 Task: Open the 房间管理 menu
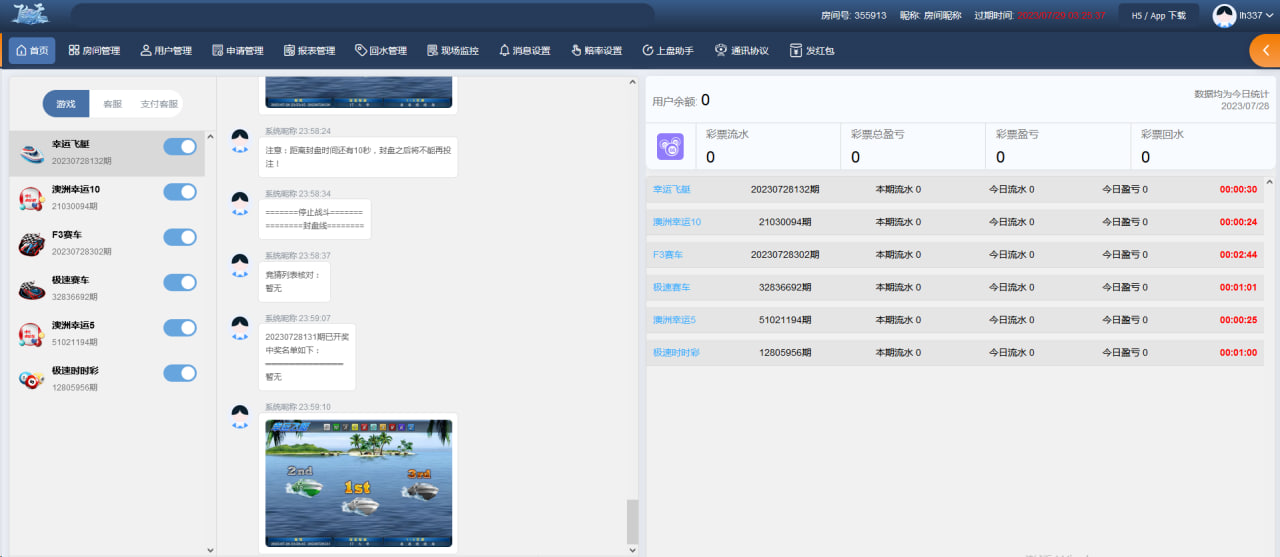(x=94, y=50)
